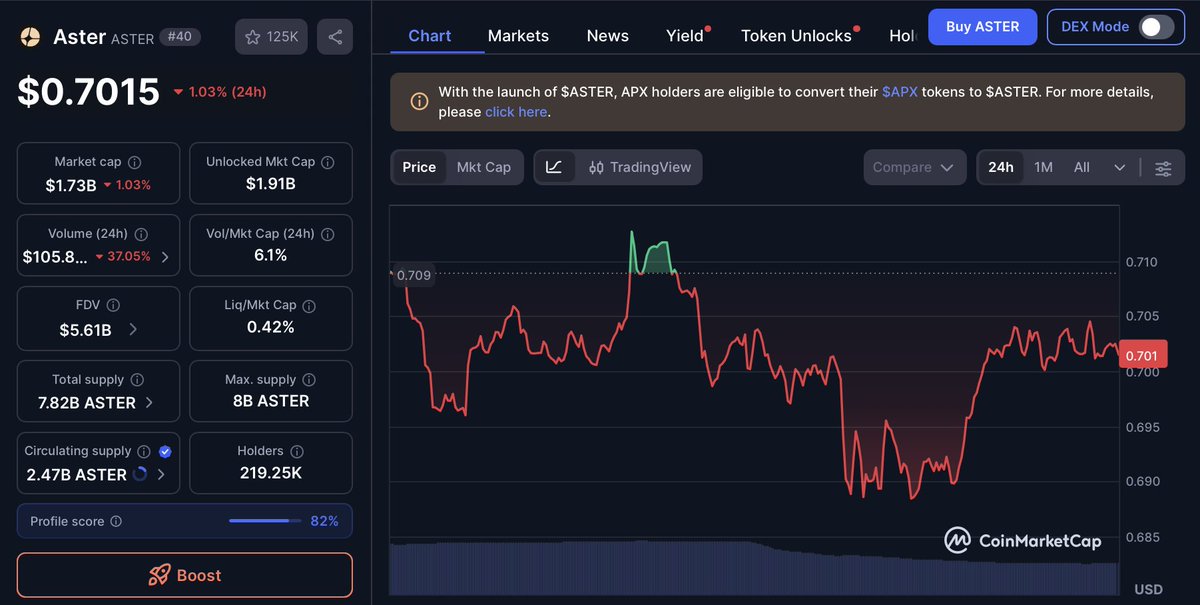
Task: Show info icon next to Holders
Action: (296, 452)
